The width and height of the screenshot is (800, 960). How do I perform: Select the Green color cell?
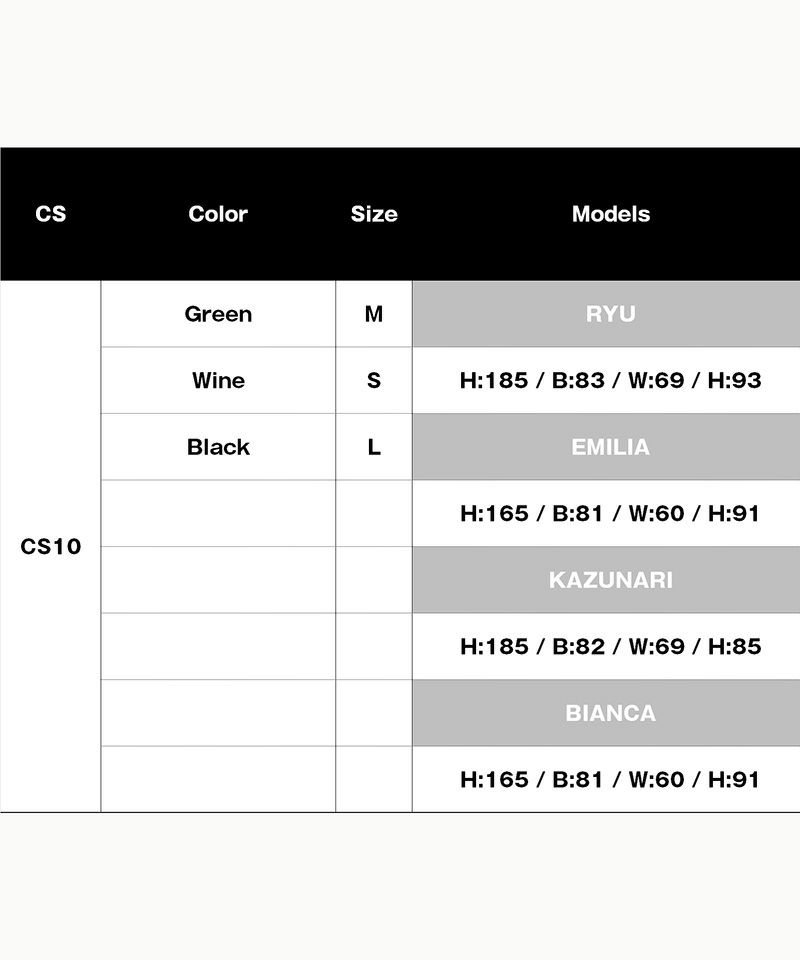(x=218, y=314)
